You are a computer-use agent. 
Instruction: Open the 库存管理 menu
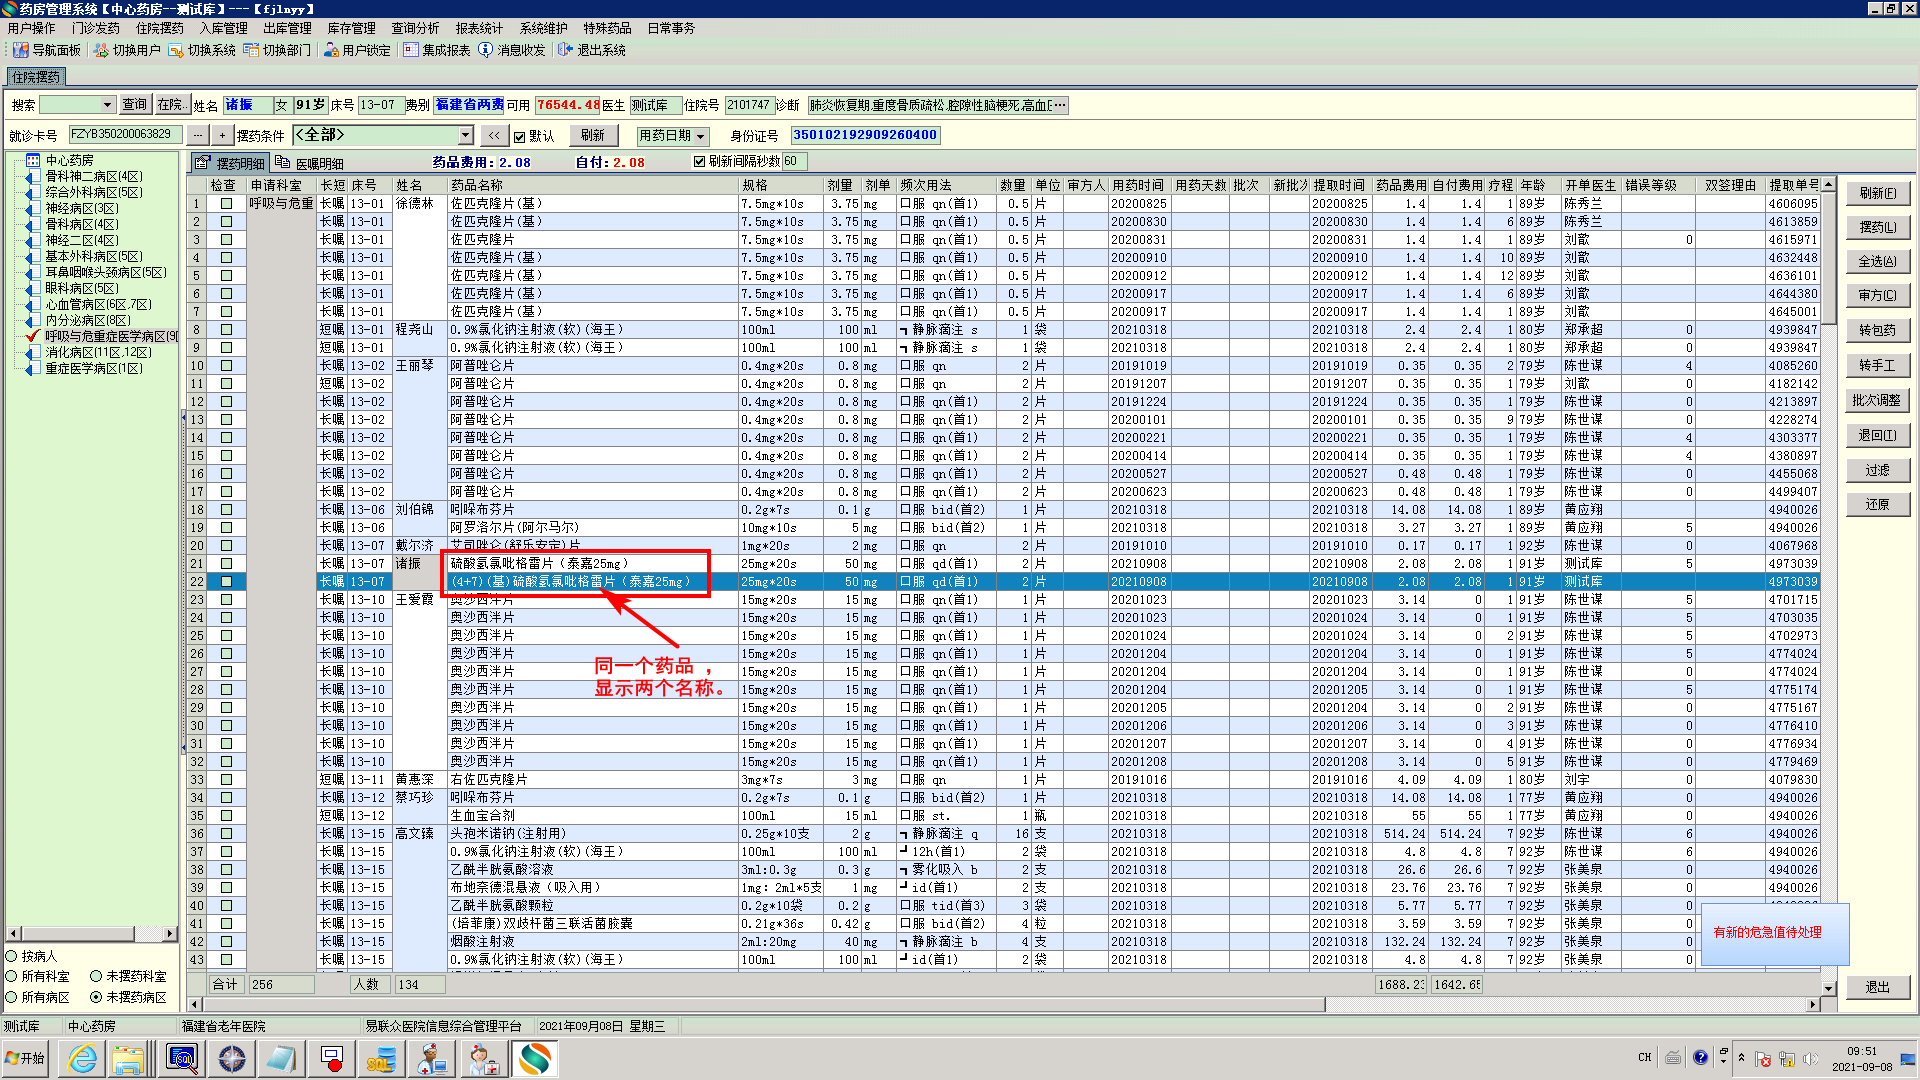tap(351, 28)
